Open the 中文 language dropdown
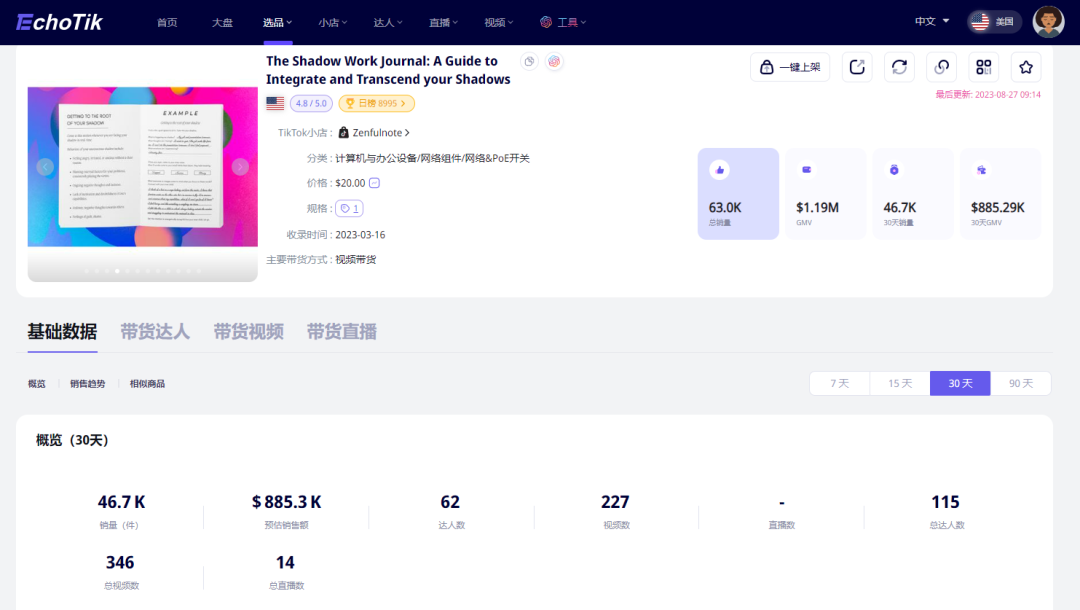The image size is (1080, 610). 932,21
